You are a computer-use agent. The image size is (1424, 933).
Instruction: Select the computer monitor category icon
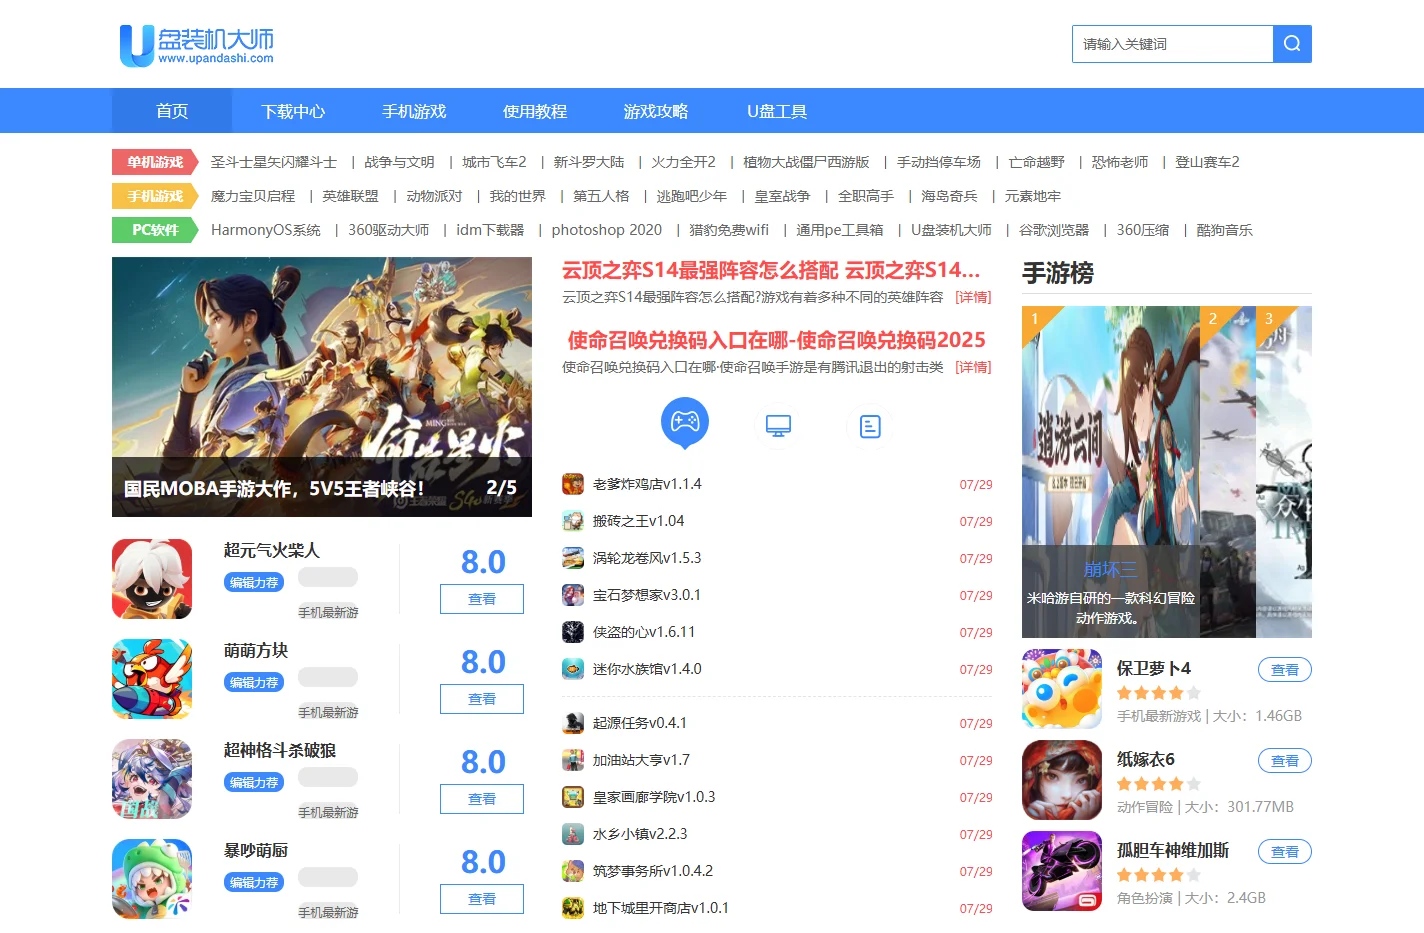(778, 426)
